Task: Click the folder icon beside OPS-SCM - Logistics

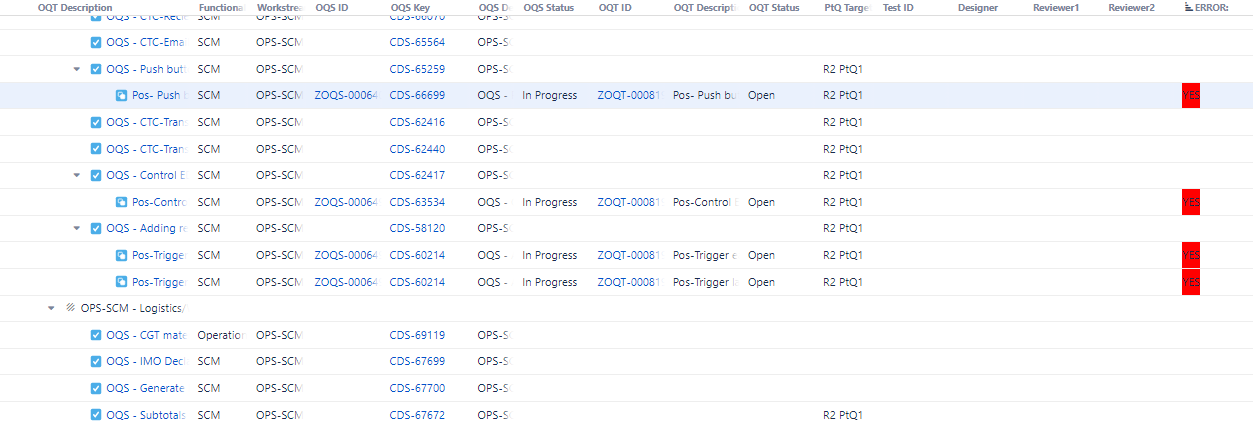Action: click(71, 308)
